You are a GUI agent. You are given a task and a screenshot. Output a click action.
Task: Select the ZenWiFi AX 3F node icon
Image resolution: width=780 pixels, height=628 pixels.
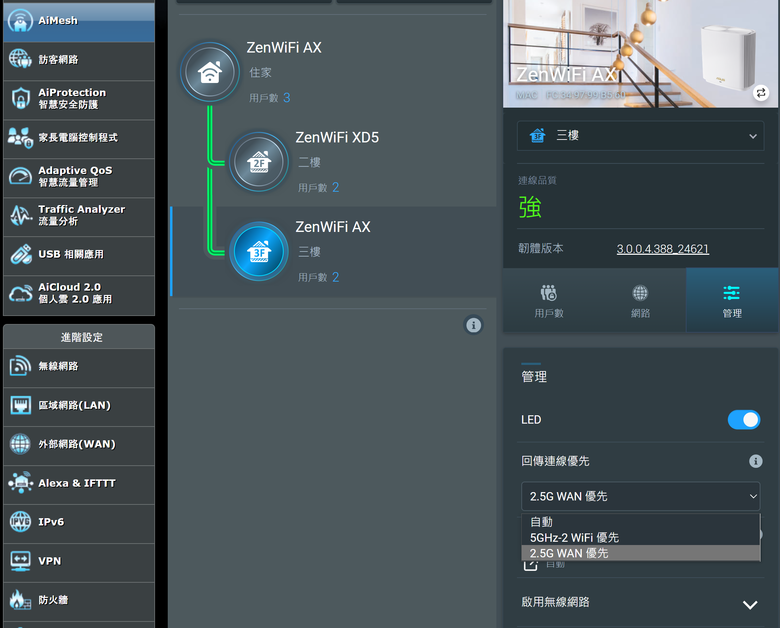click(x=259, y=251)
